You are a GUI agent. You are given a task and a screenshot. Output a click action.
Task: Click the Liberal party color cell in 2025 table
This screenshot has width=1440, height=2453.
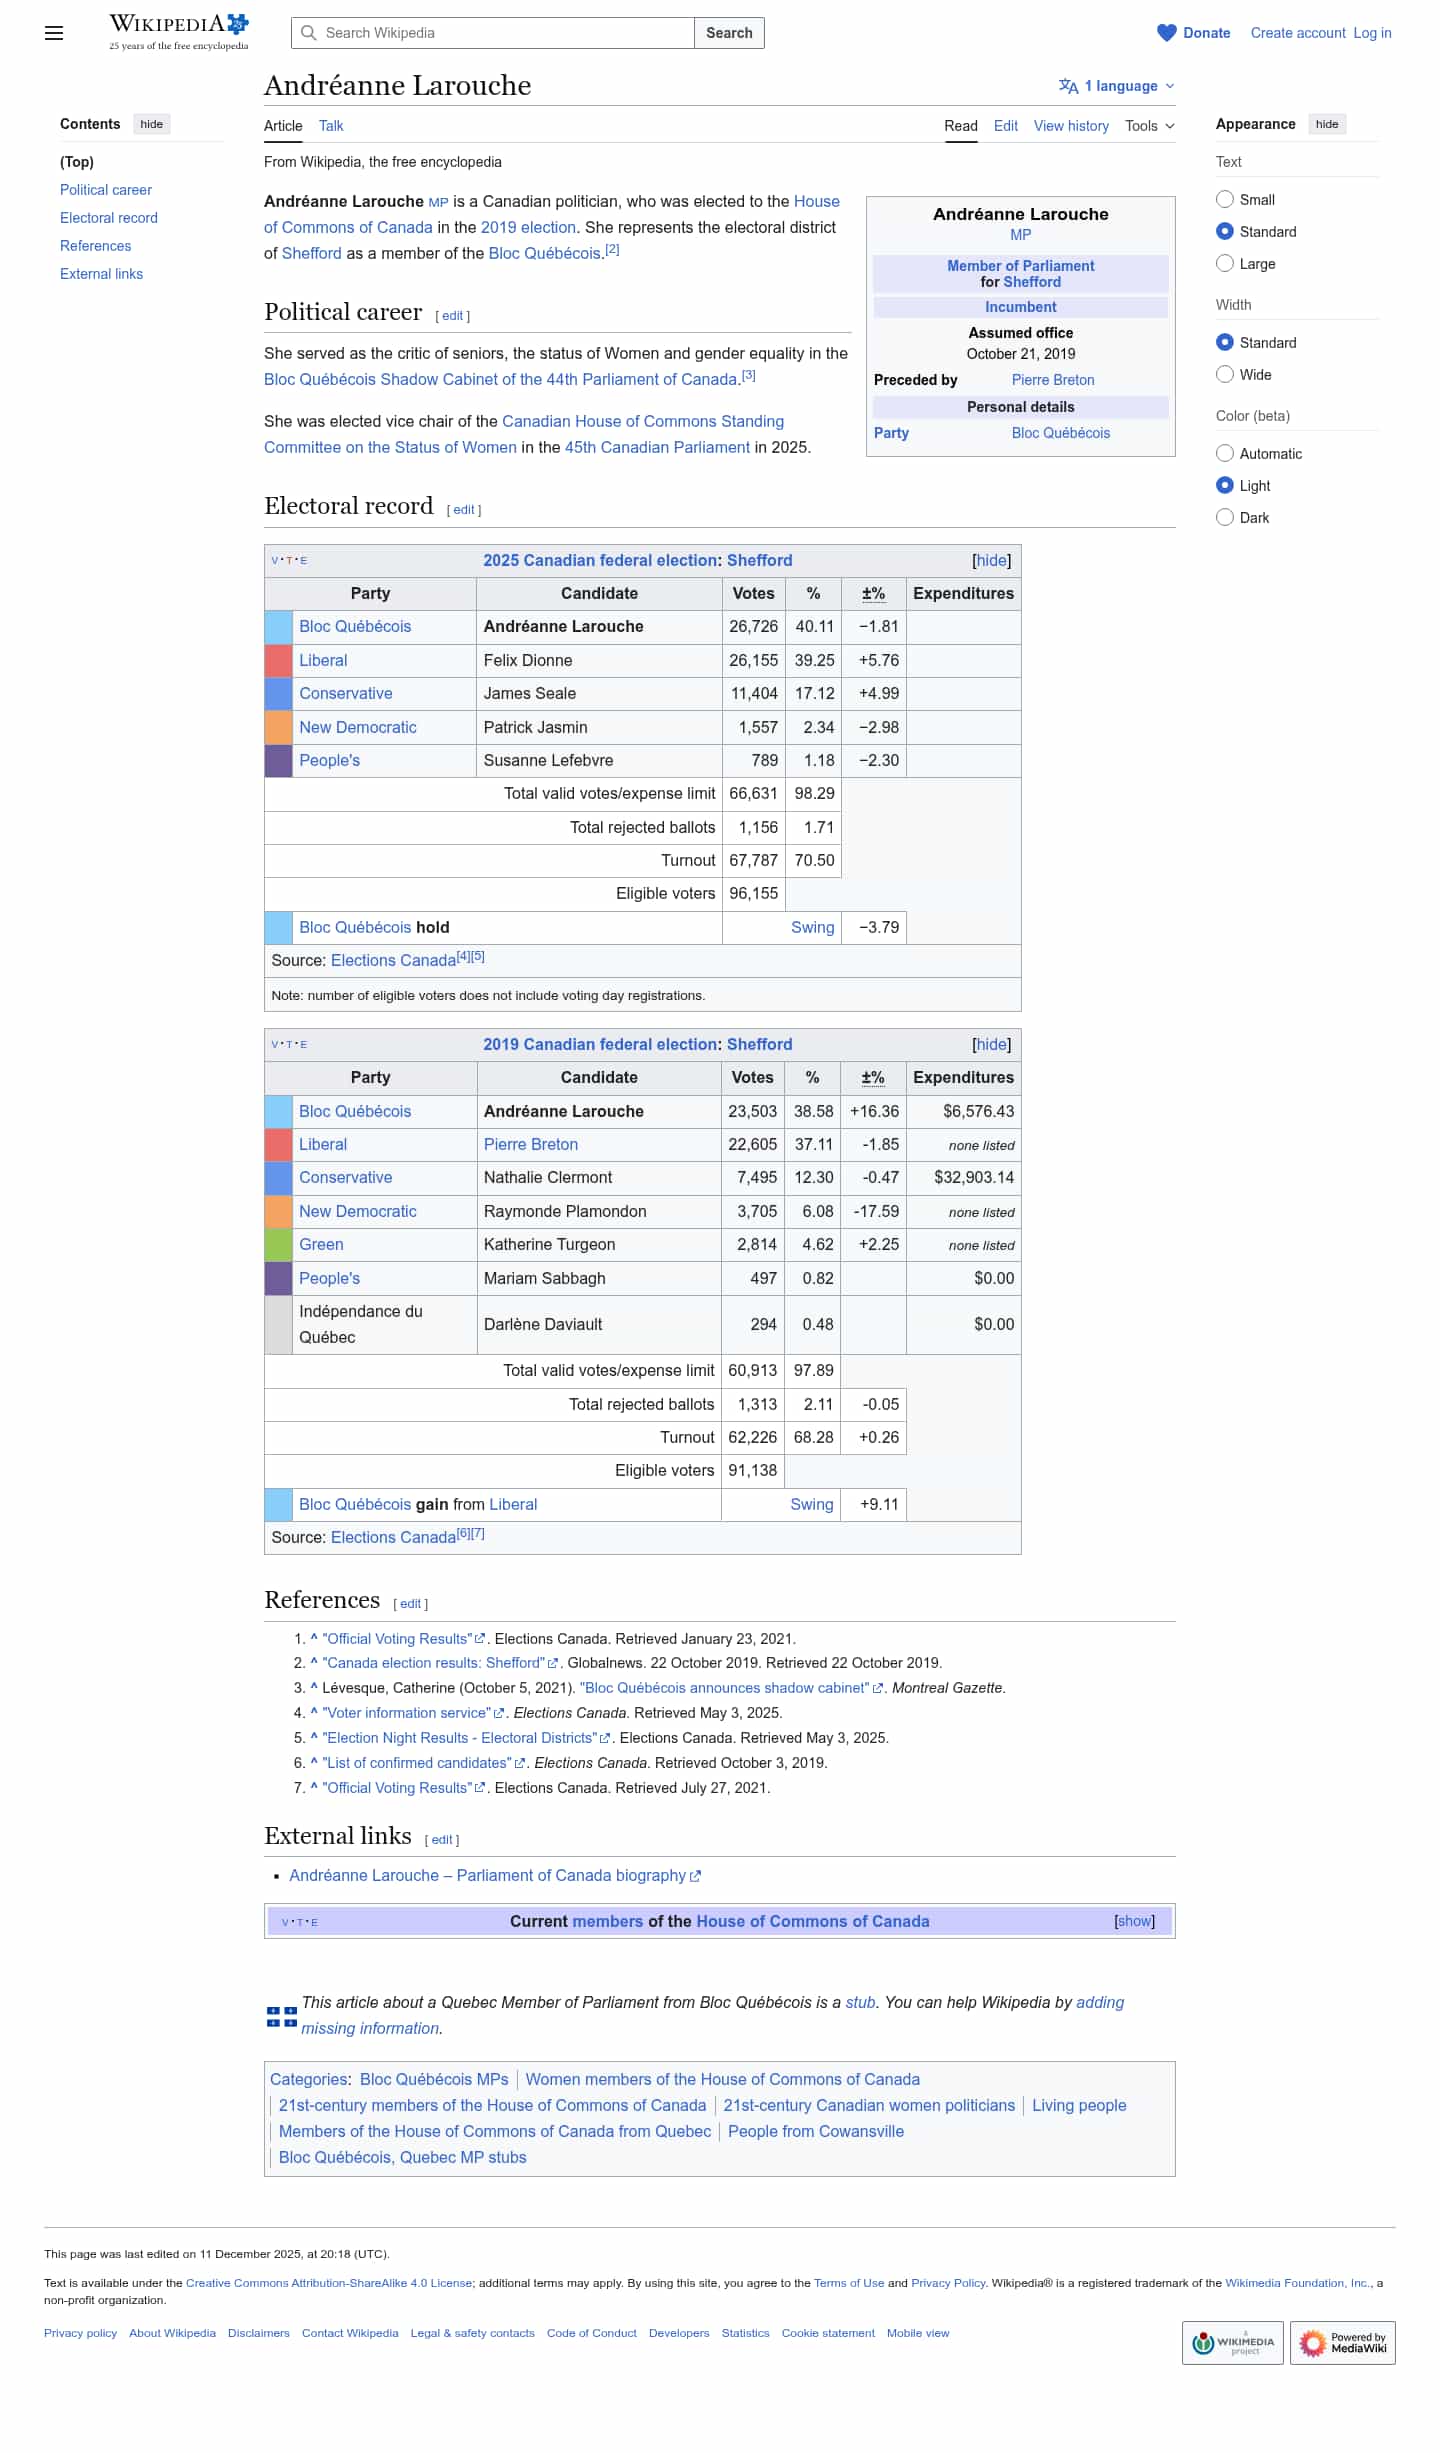[278, 661]
